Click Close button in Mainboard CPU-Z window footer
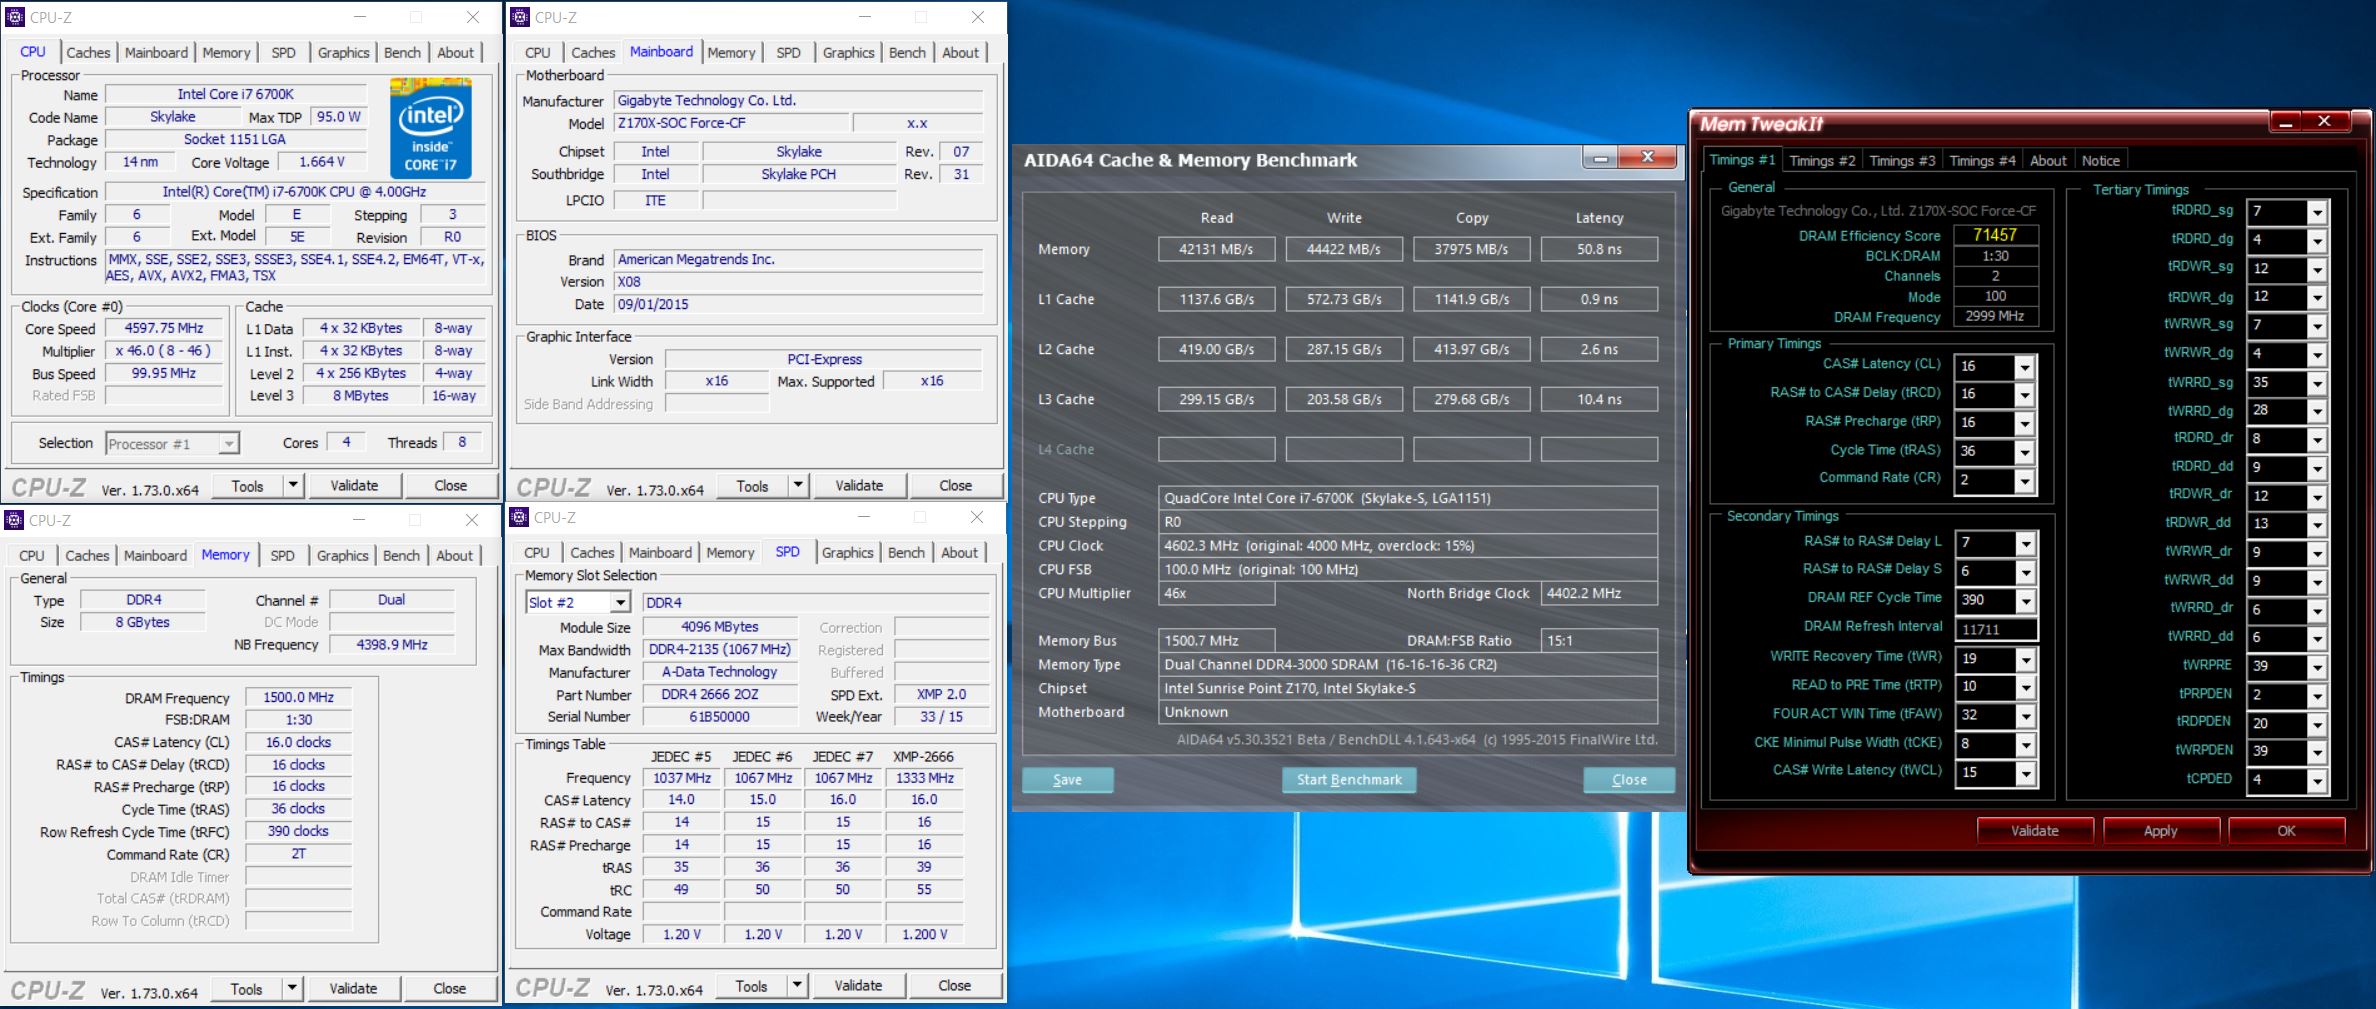Viewport: 2376px width, 1009px height. click(x=955, y=485)
